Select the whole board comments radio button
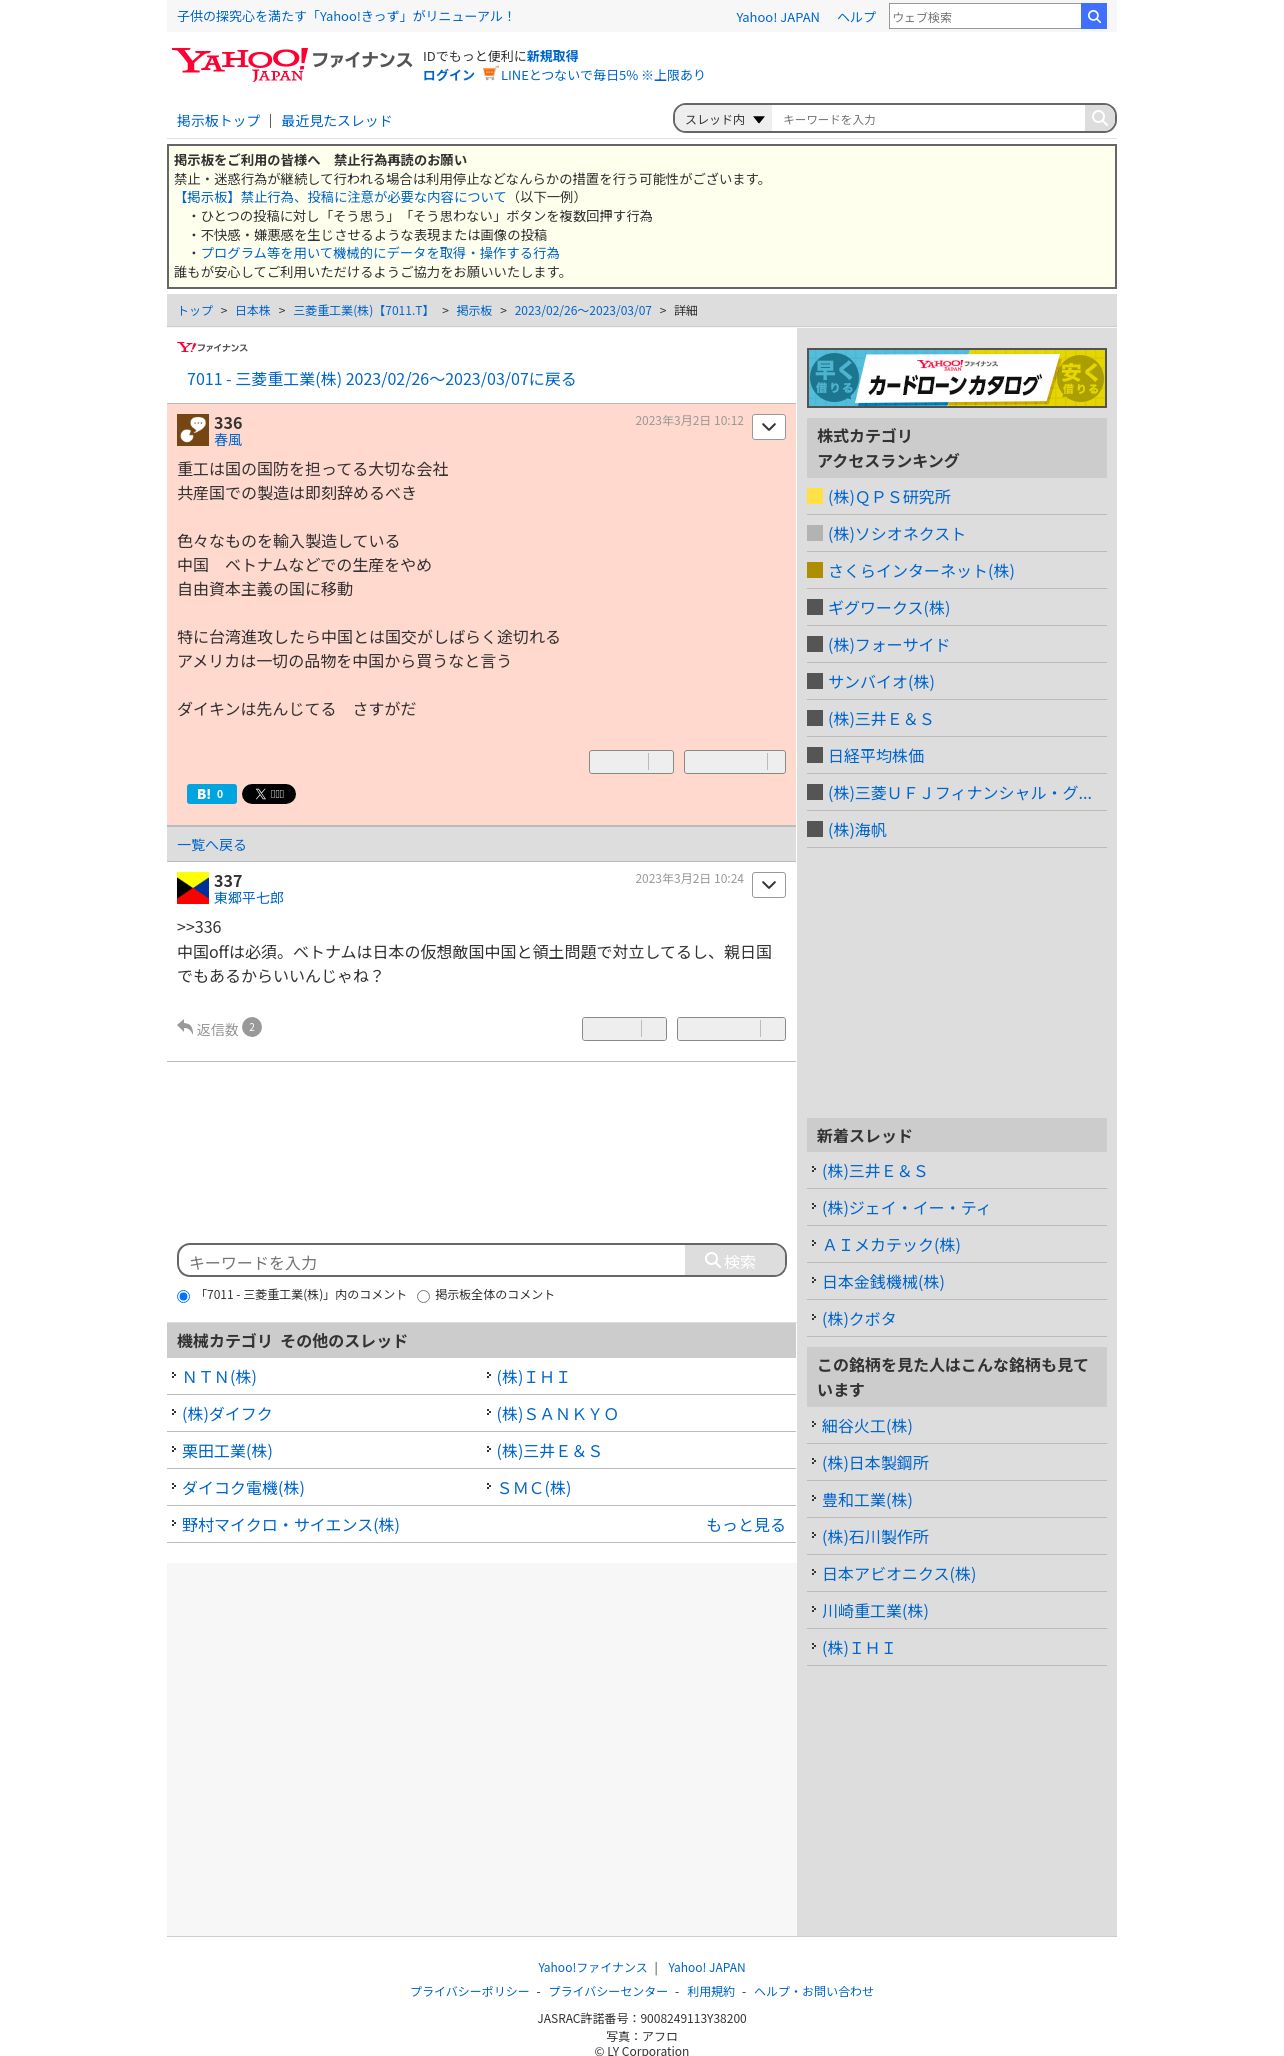This screenshot has height=2056, width=1284. point(423,1296)
